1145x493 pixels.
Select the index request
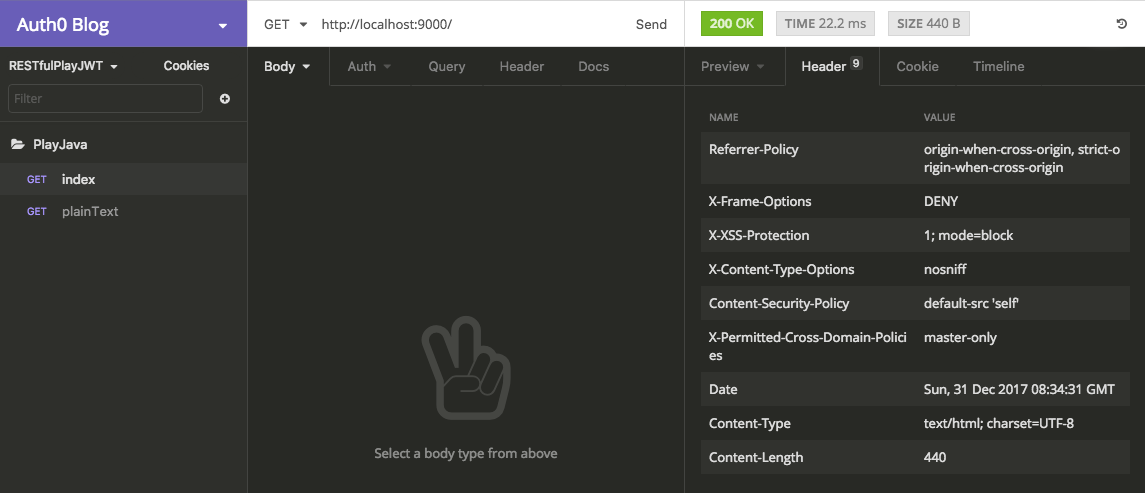click(x=79, y=180)
